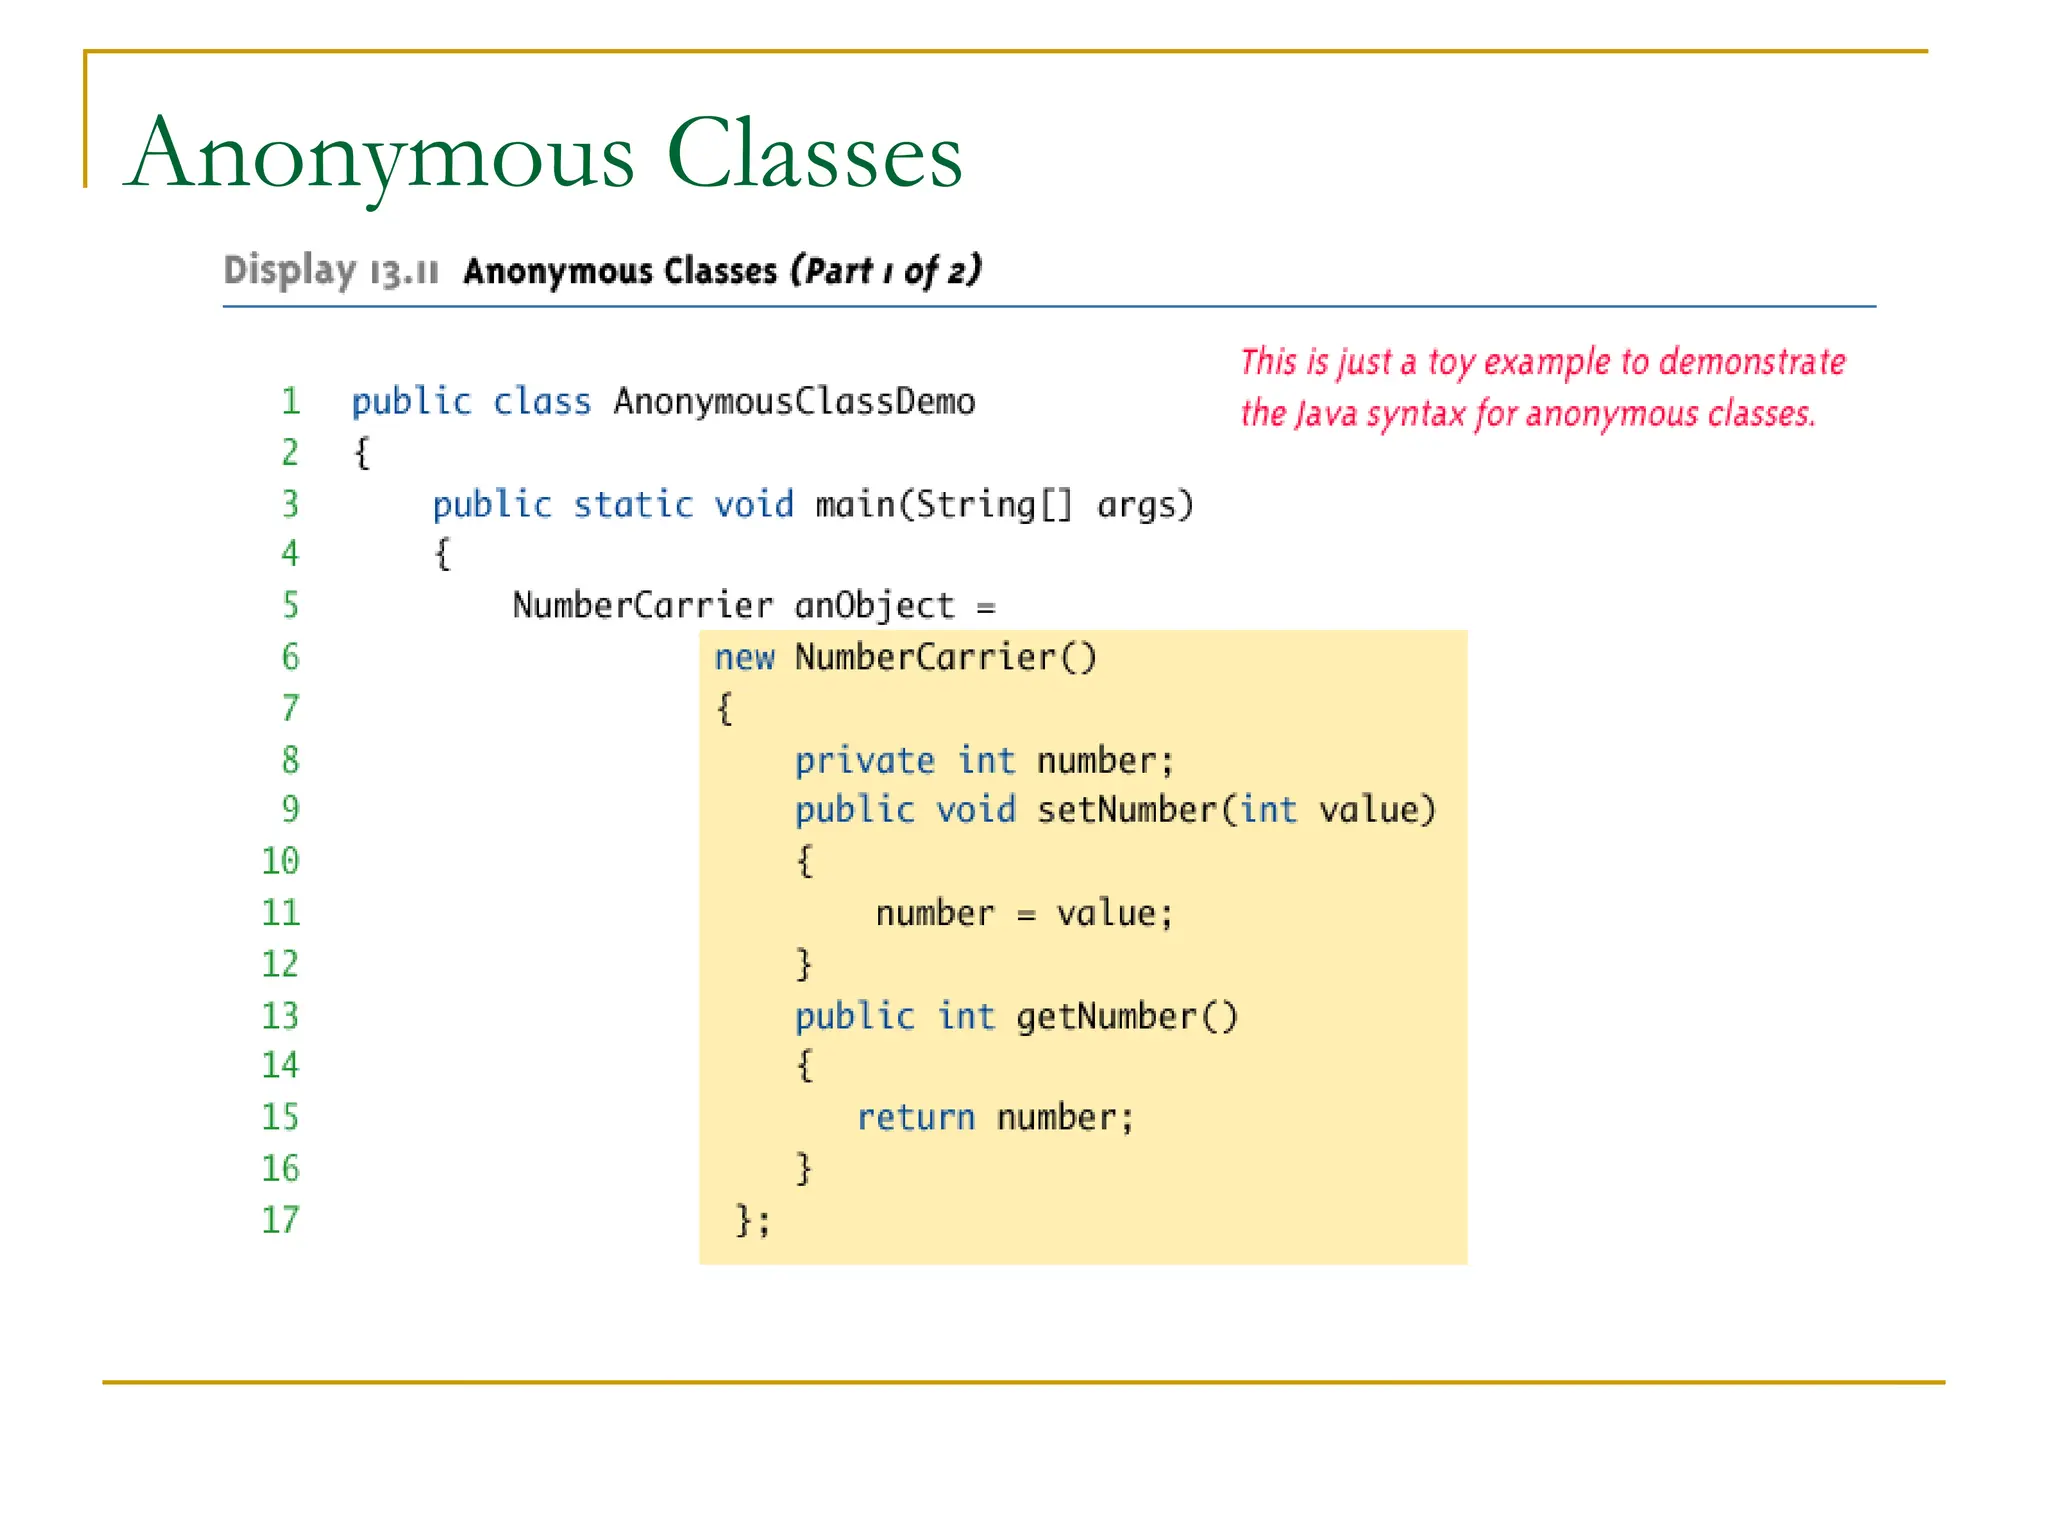Click the closing '};' on line 17
Viewport: 2048px width, 1536px height.
coord(753,1221)
